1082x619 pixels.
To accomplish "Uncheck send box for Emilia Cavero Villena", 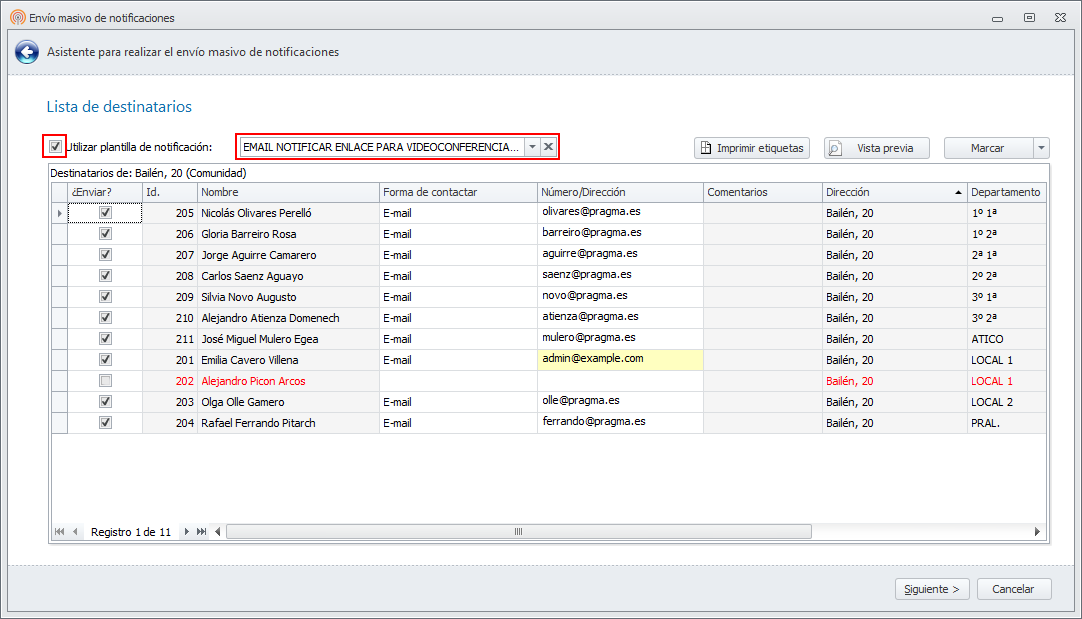I will pos(105,360).
